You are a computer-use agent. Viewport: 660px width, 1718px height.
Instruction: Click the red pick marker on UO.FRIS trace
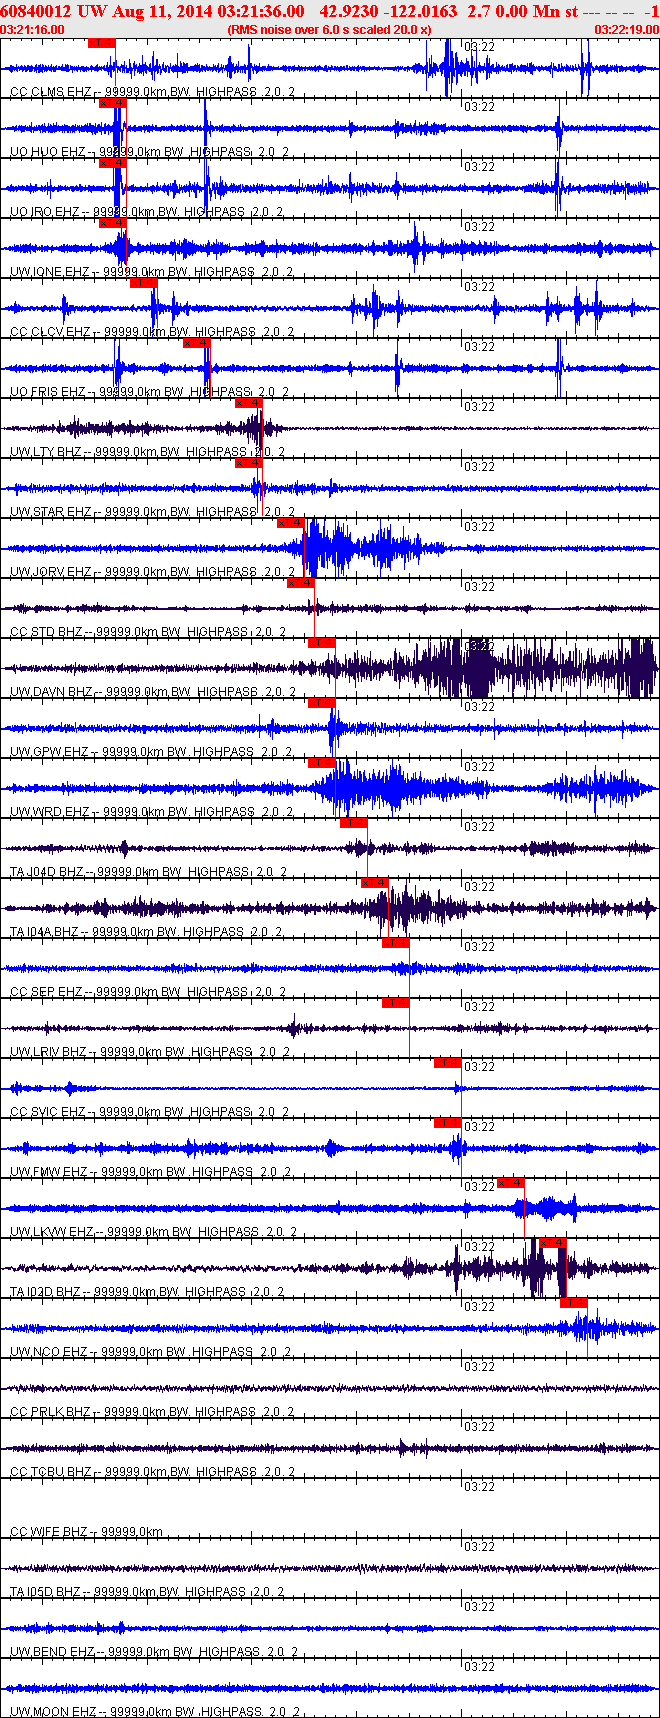(x=196, y=343)
